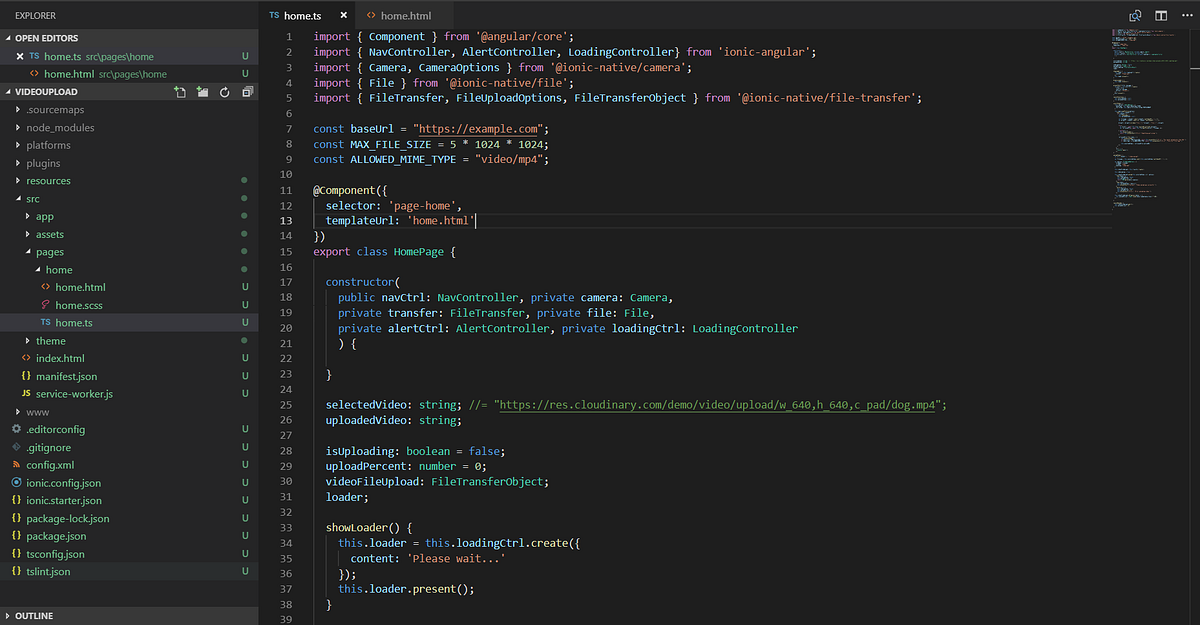Viewport: 1200px width, 625px height.
Task: Click line number 13 in the gutter
Action: [288, 220]
